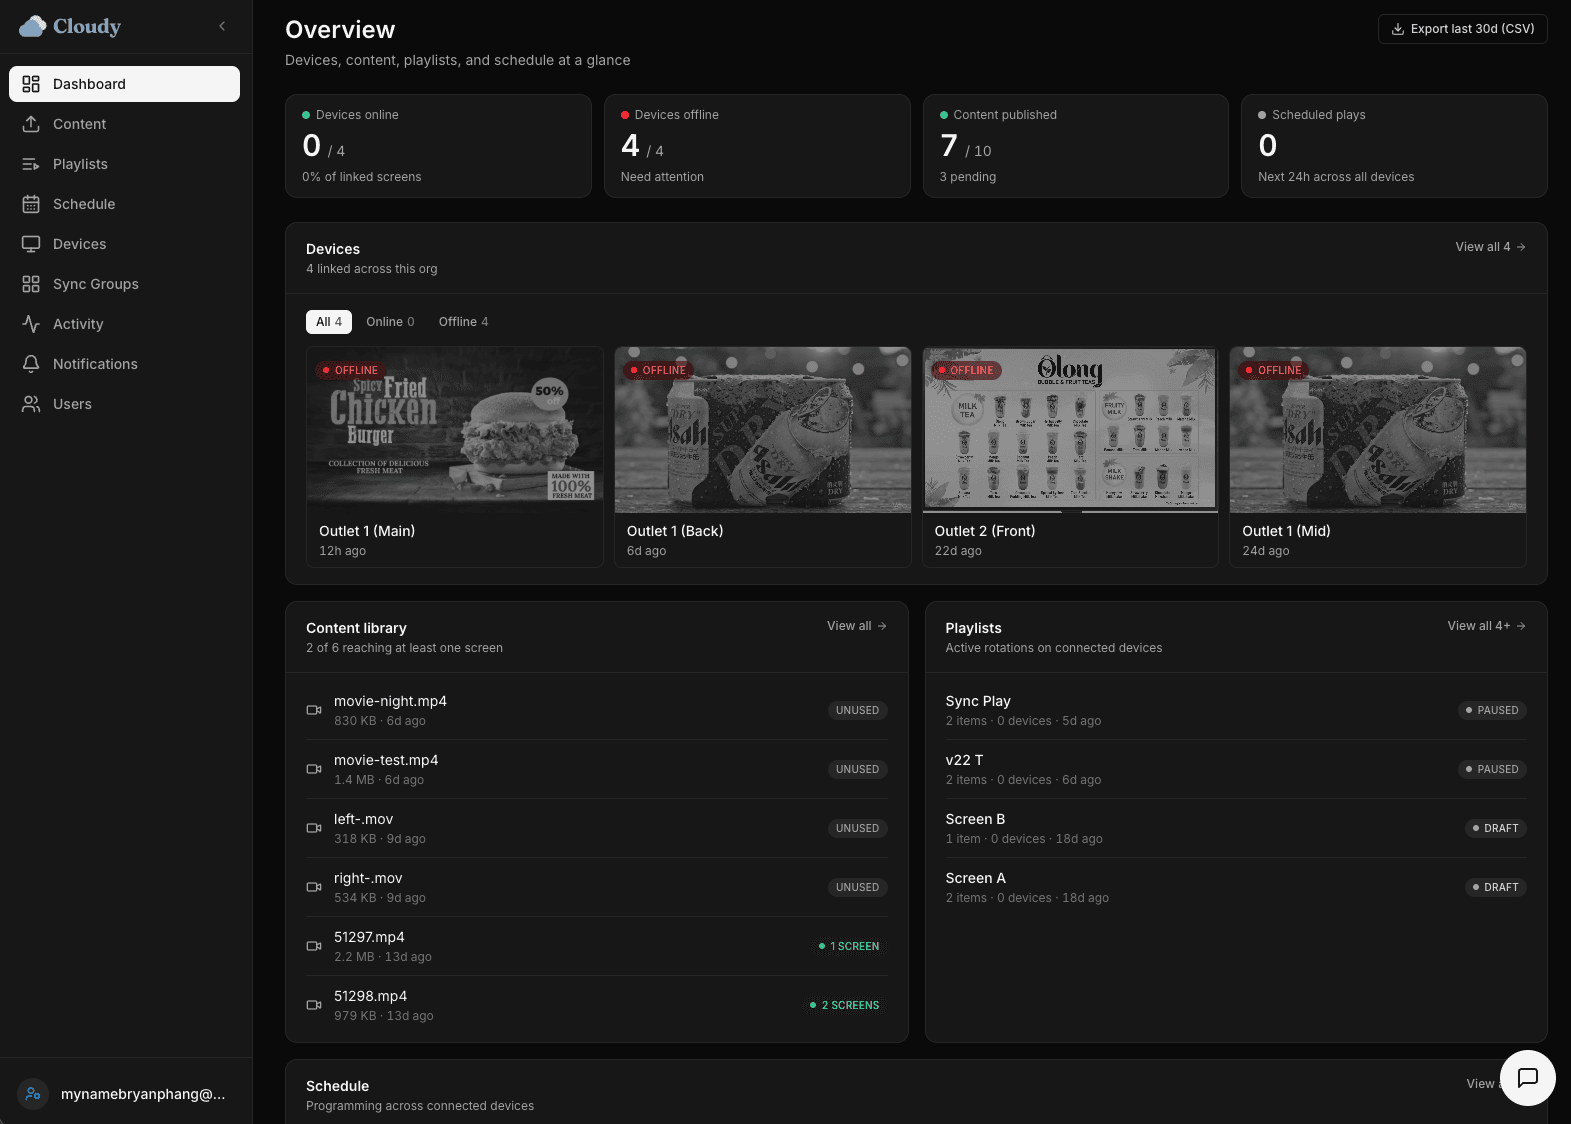Click video icon beside 51297.mp4
Image resolution: width=1571 pixels, height=1124 pixels.
pyautogui.click(x=314, y=946)
